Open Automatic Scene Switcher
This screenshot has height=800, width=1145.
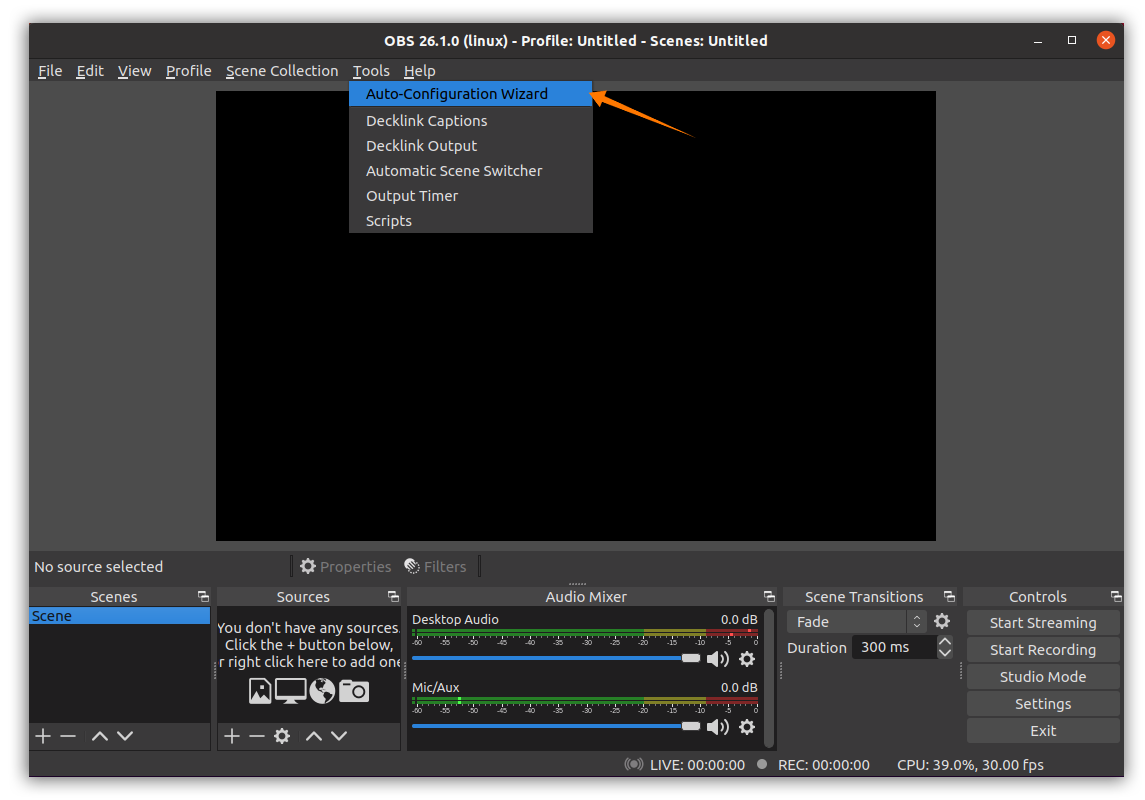click(470, 171)
